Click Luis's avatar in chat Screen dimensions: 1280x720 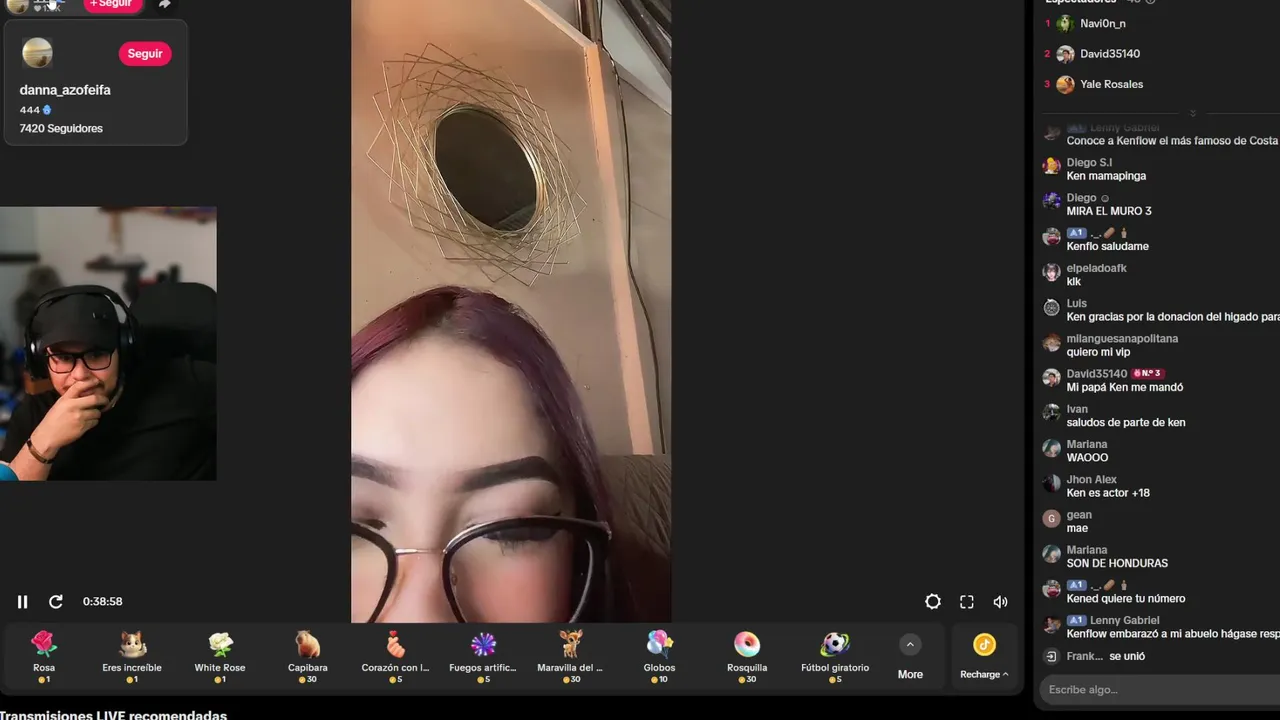1051,307
